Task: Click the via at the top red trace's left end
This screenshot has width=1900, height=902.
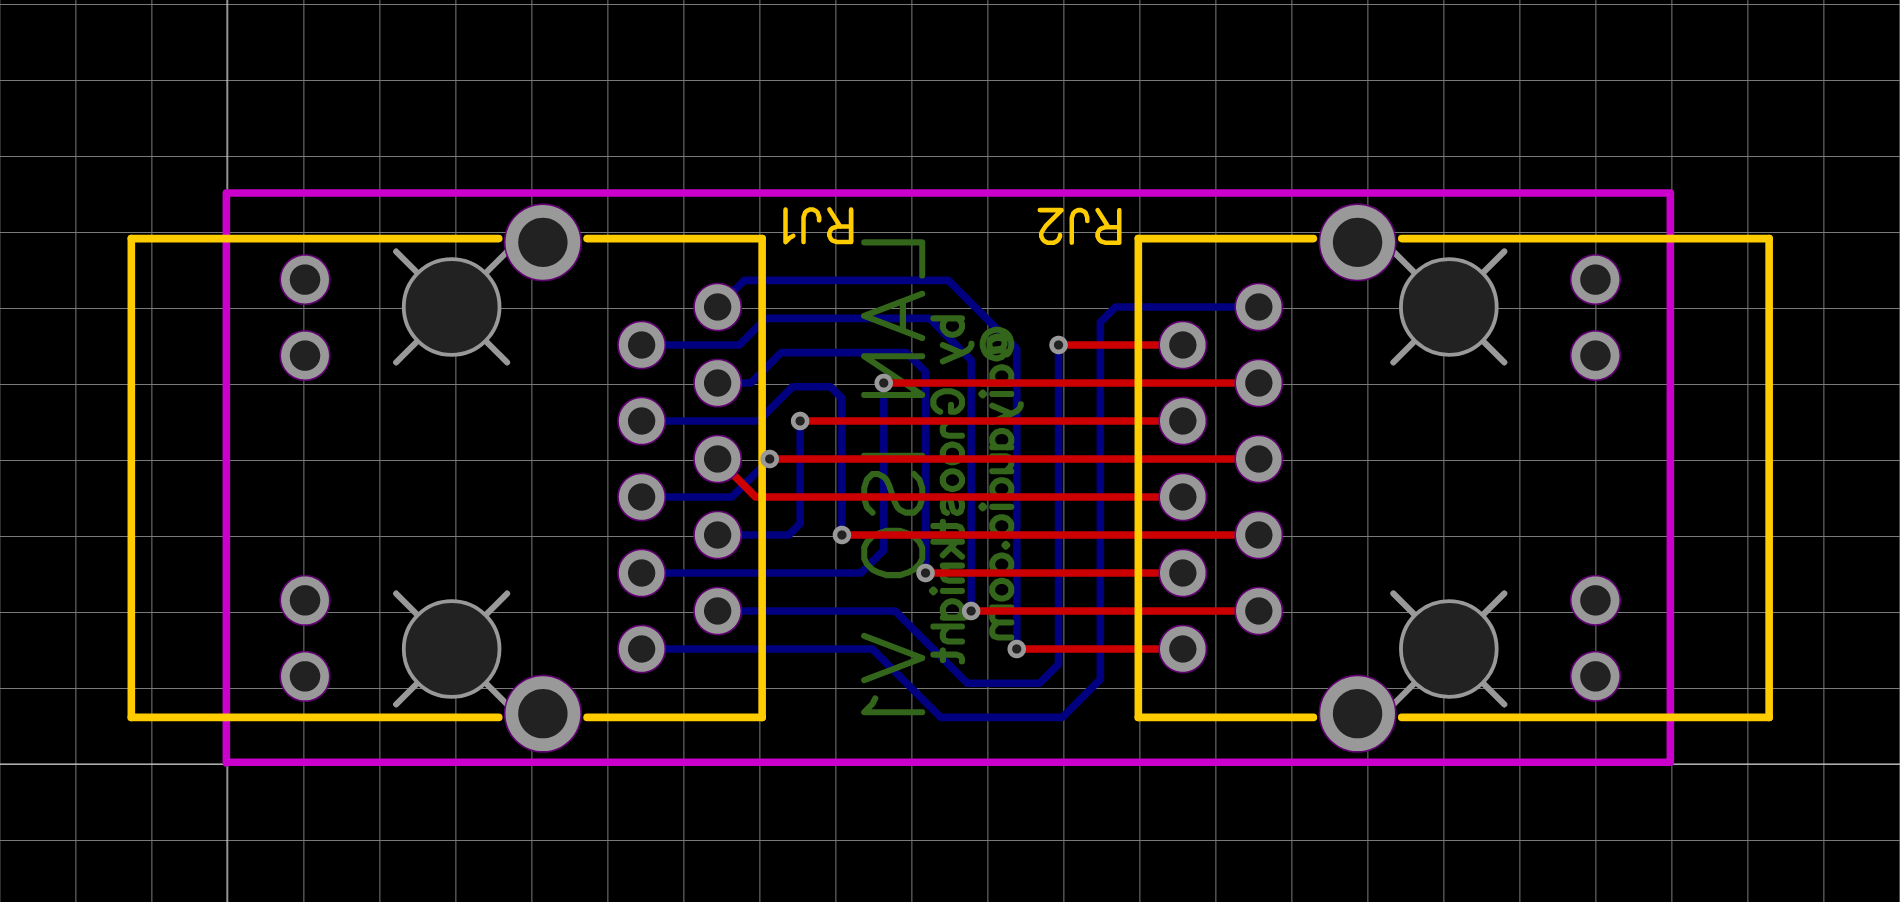Action: (x=1058, y=345)
